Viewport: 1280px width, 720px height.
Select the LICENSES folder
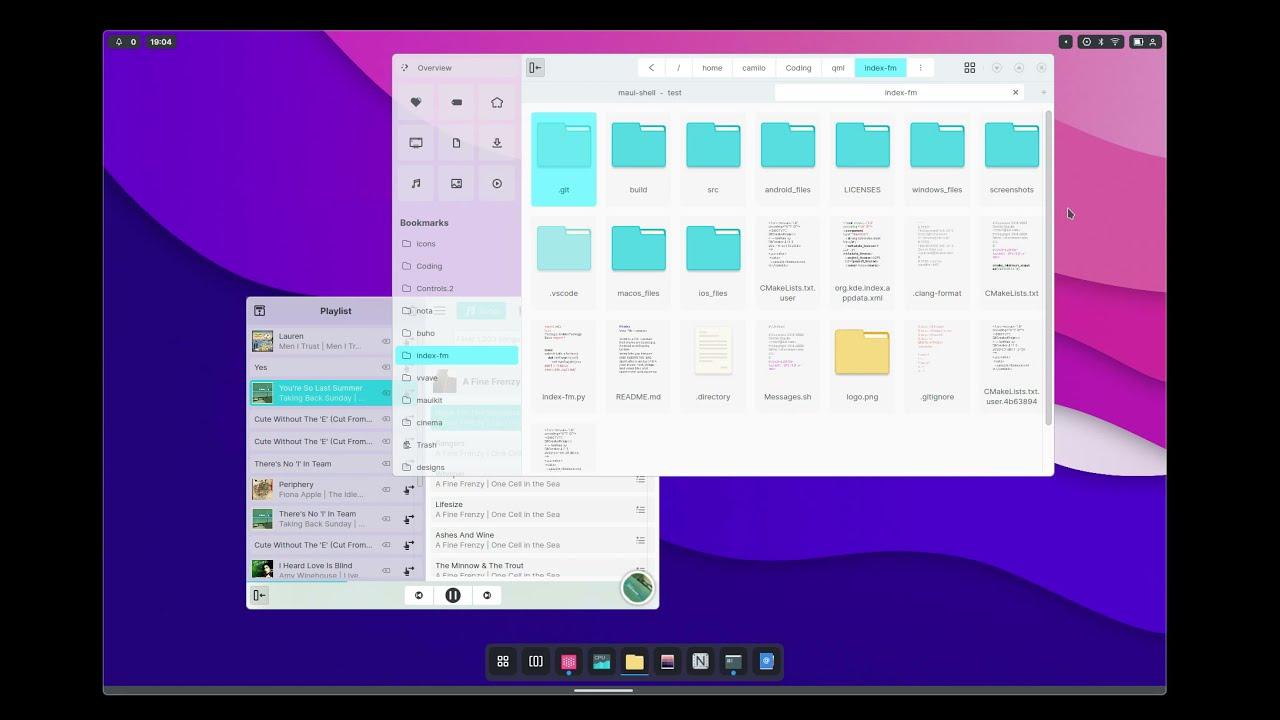tap(862, 159)
